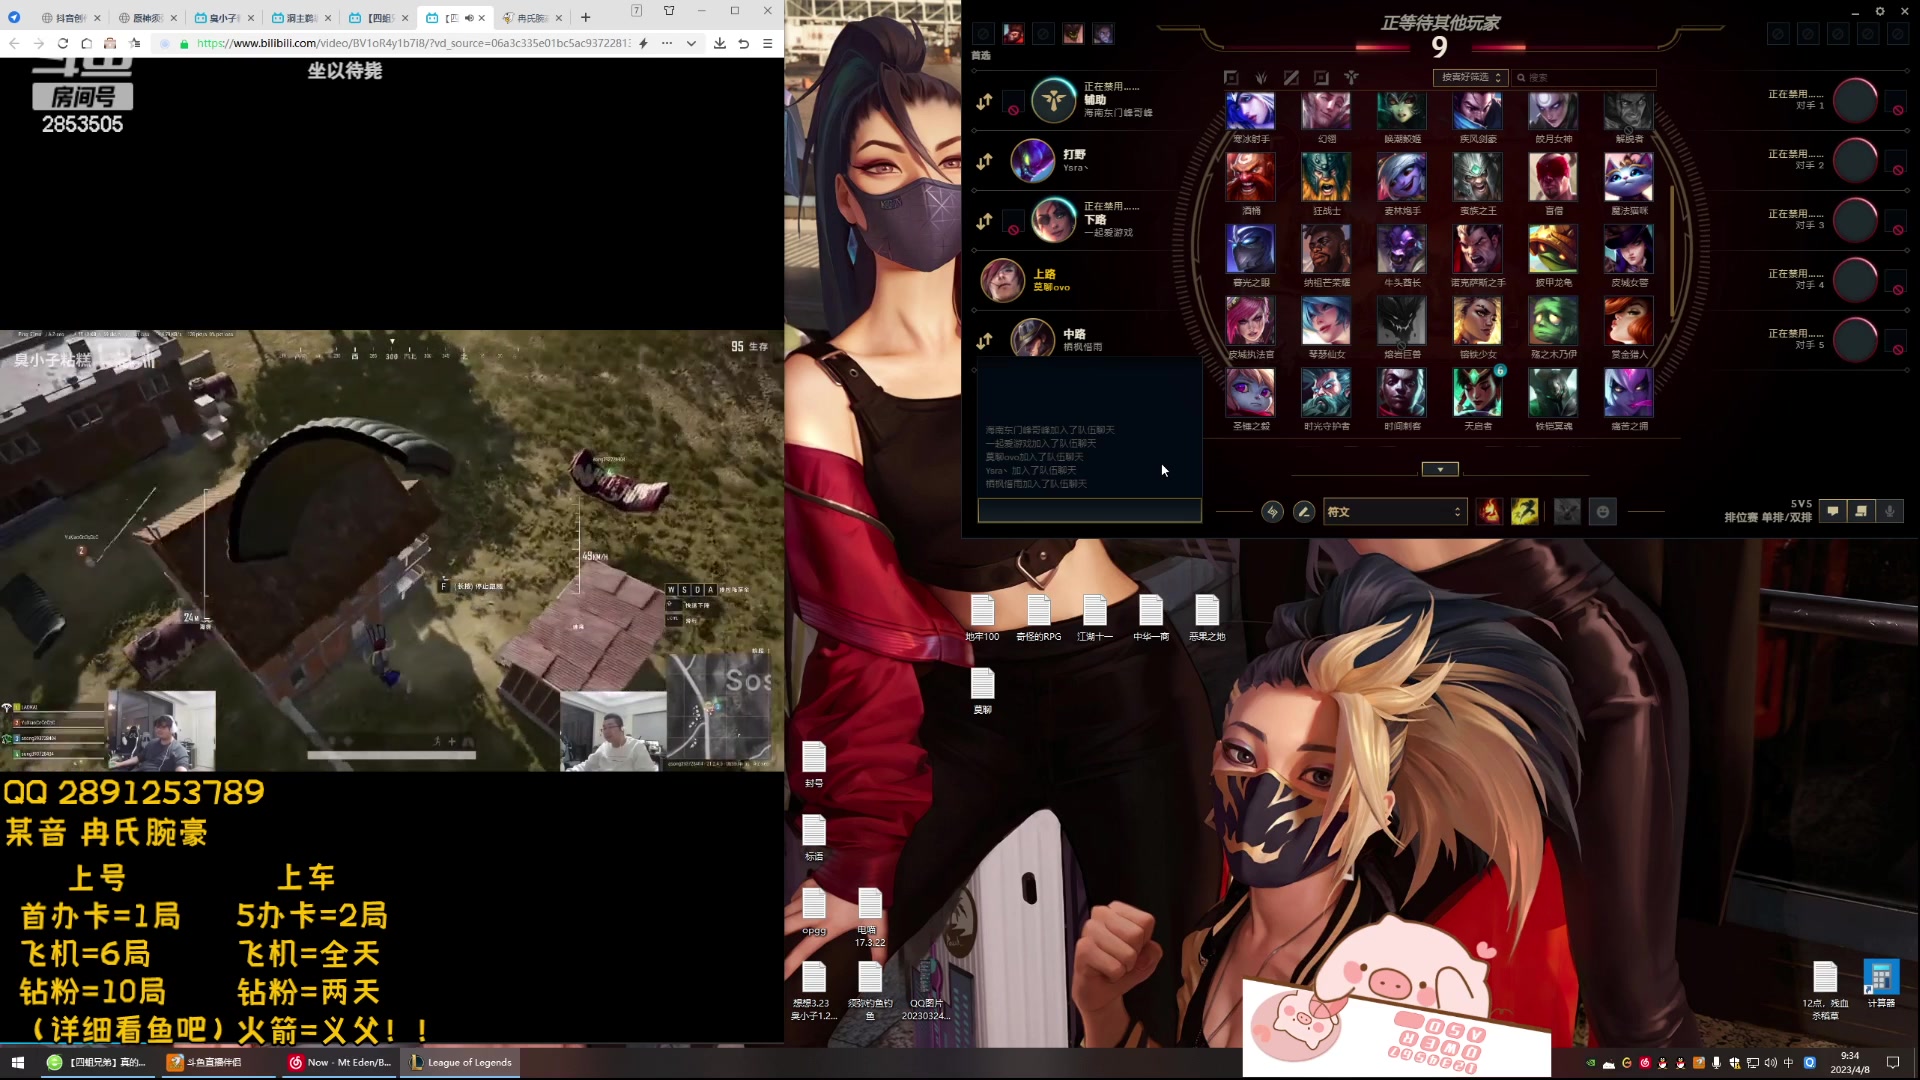Expand browser address bar dropdown chevron
Screen dimensions: 1920x1080
point(690,43)
